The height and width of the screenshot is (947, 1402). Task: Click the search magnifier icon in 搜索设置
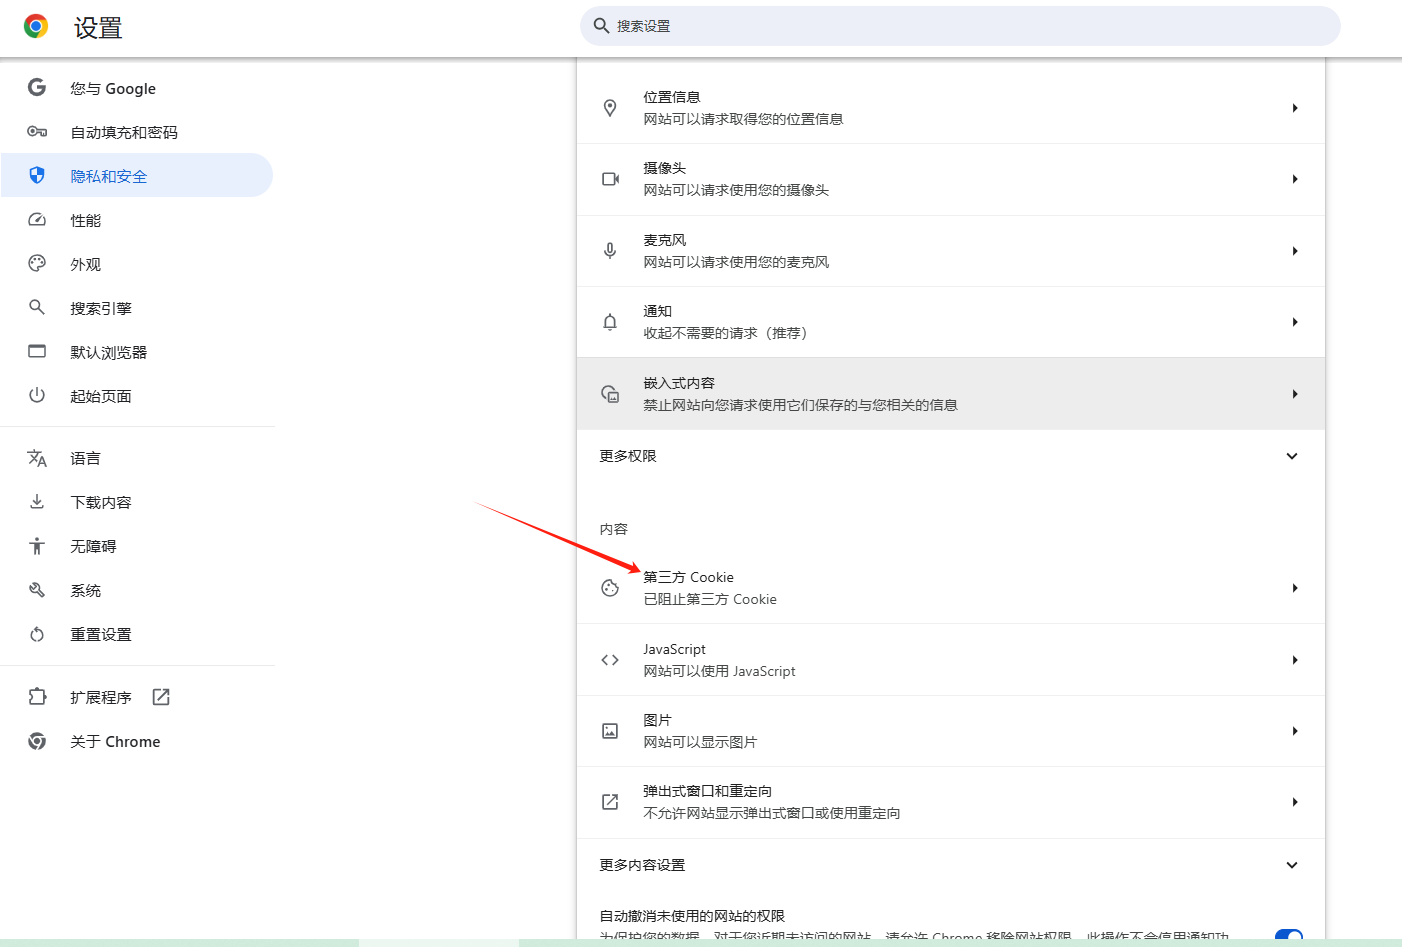[x=601, y=26]
